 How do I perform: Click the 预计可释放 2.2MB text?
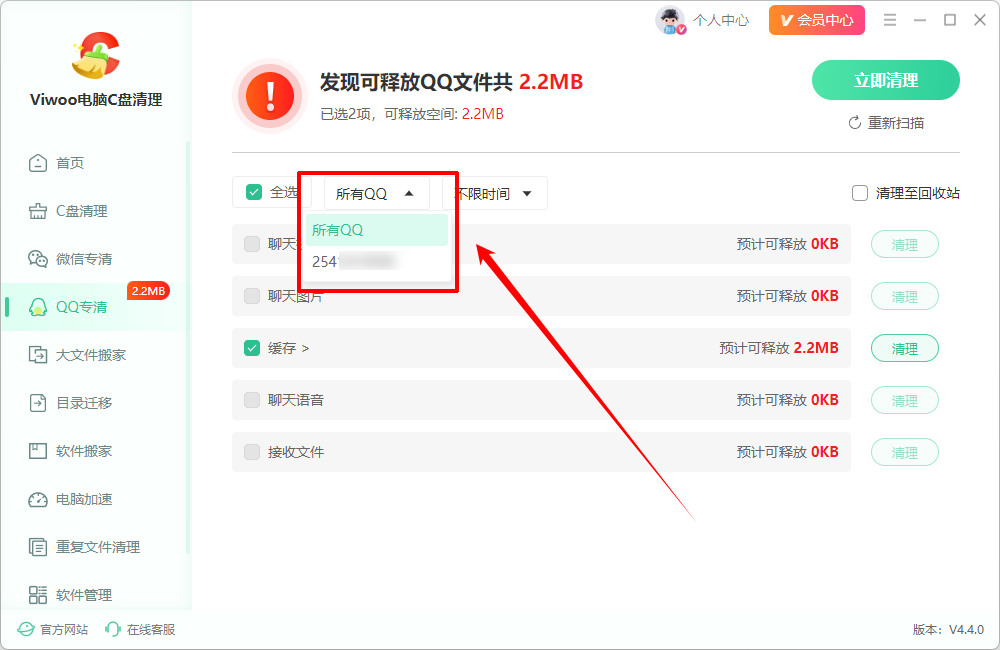click(x=779, y=348)
